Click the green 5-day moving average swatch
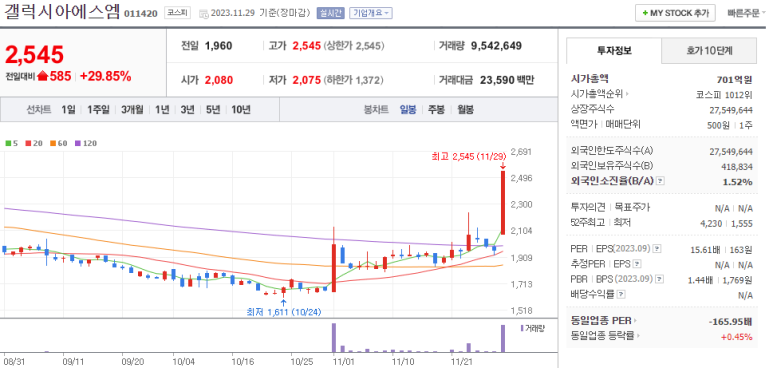 8,144
